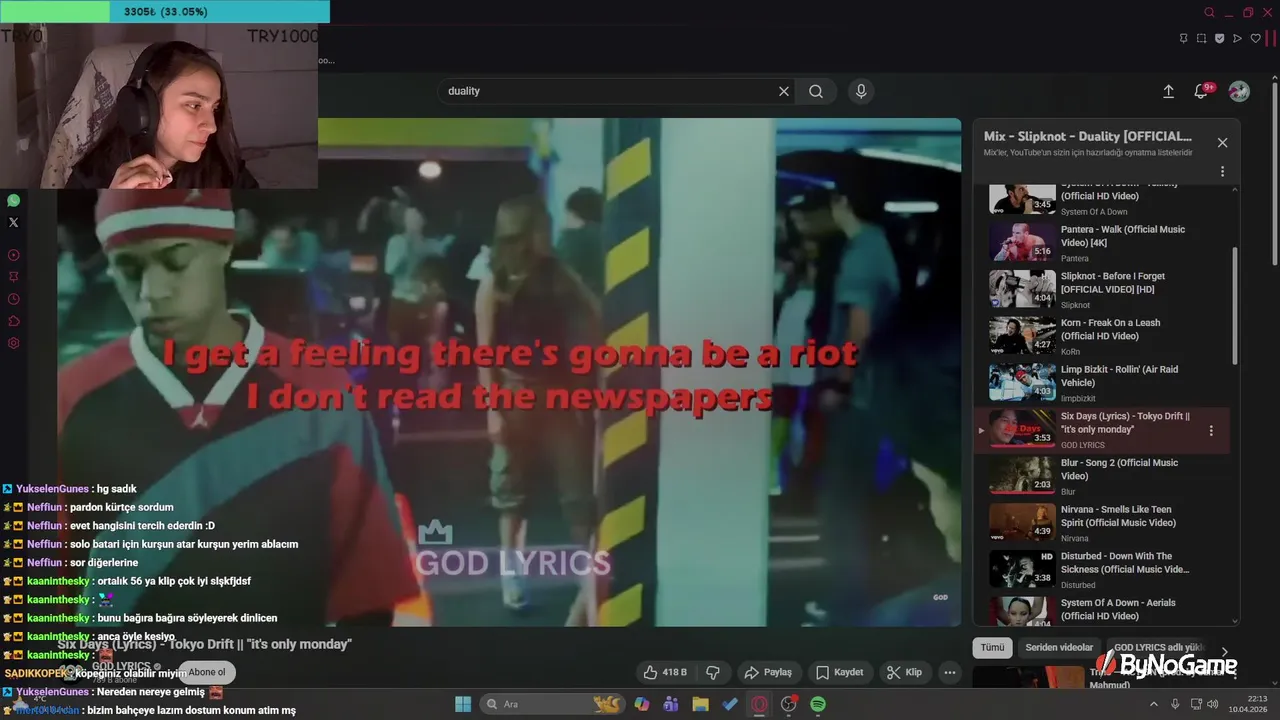Click the Opera pin icon in address bar
1280x720 pixels.
click(x=1184, y=38)
